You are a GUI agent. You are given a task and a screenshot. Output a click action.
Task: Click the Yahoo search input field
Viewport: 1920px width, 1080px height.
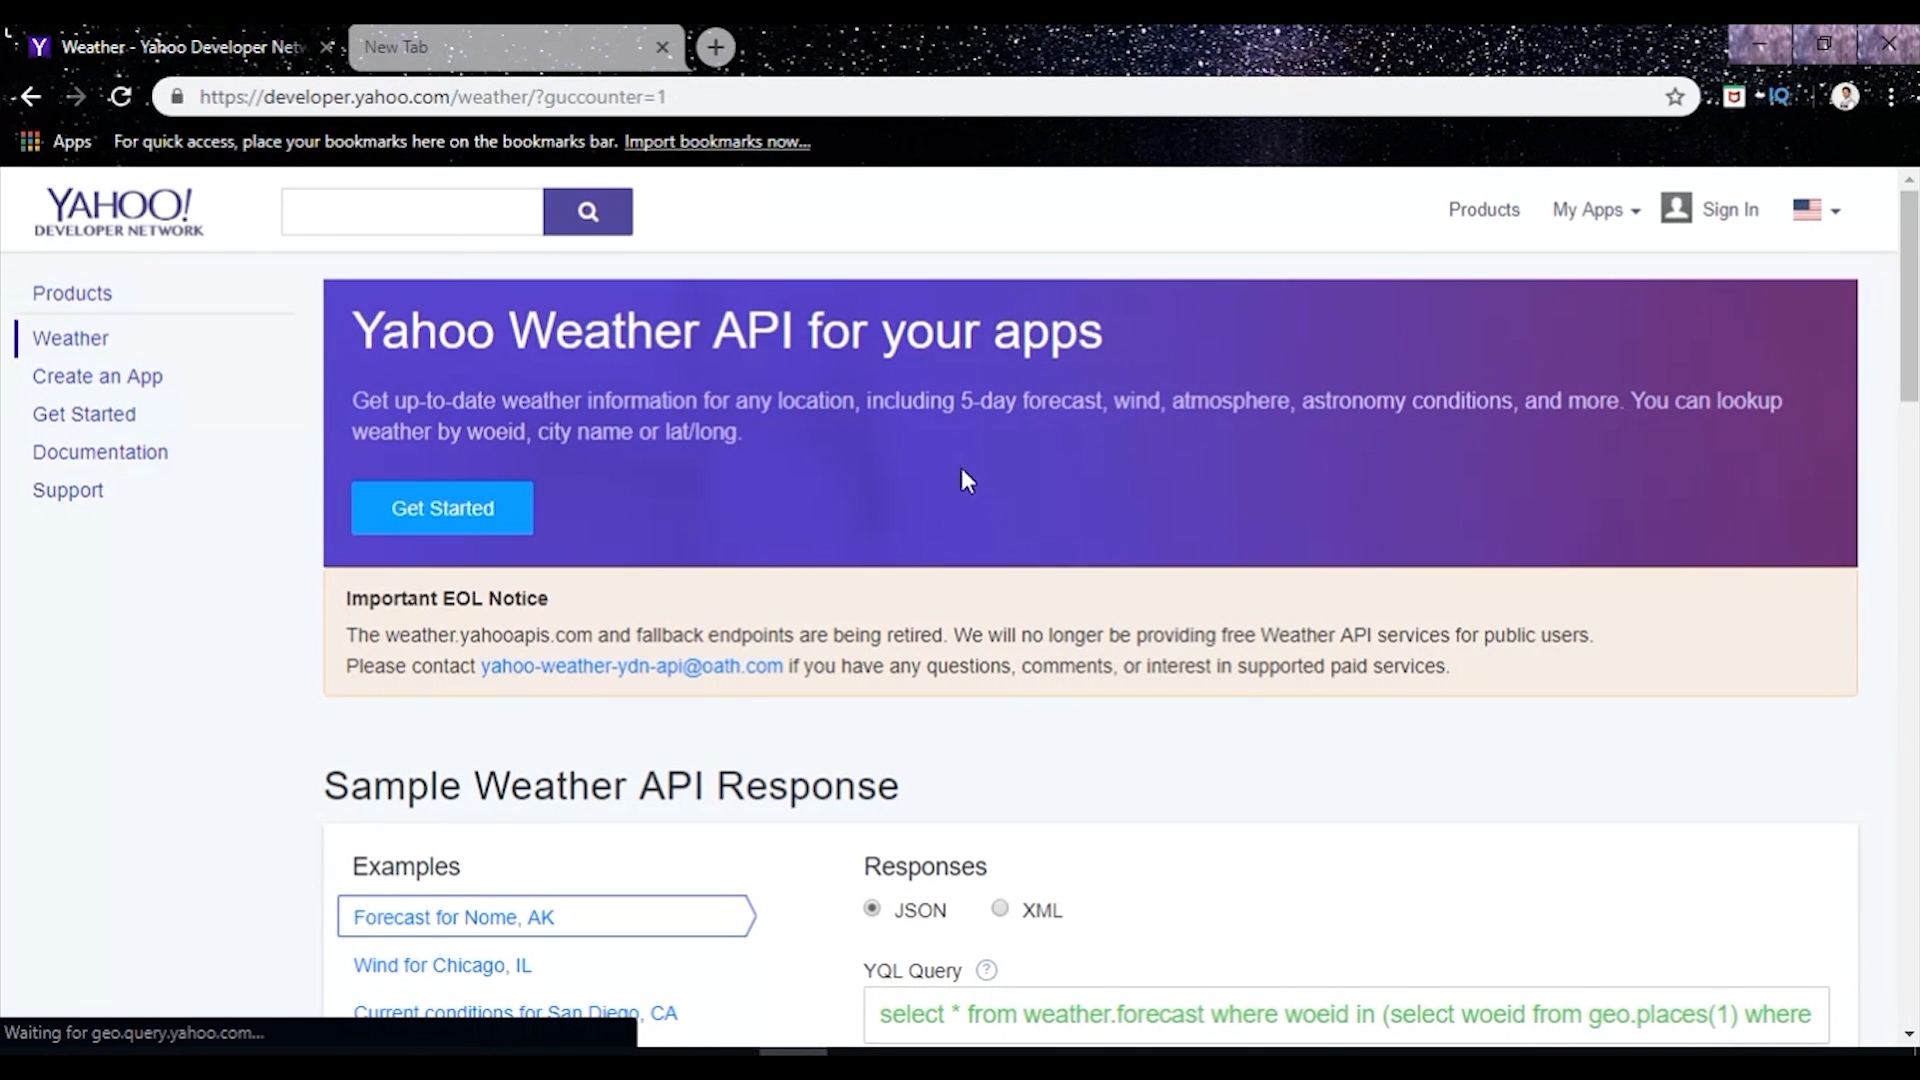(x=412, y=211)
